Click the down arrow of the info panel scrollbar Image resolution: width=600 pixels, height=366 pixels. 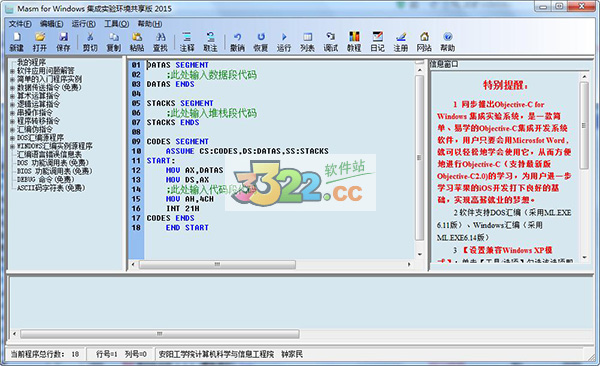click(584, 257)
